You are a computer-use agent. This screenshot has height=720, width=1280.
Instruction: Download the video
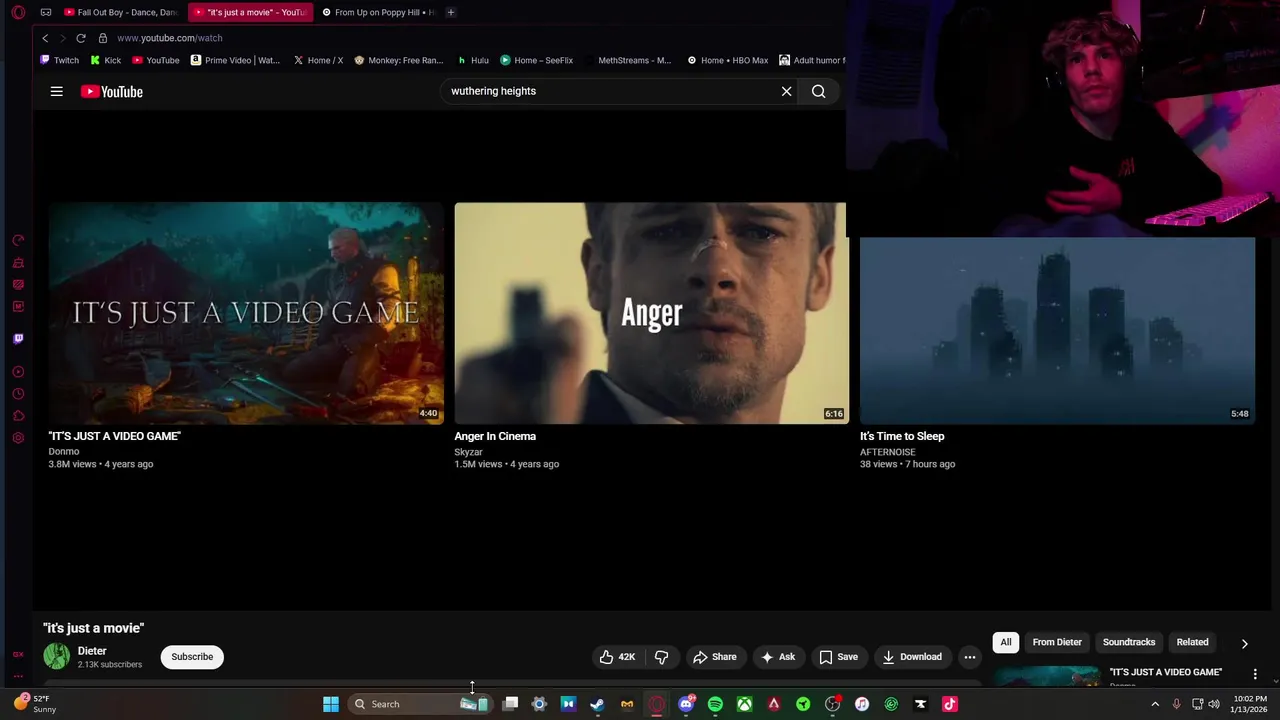tap(912, 657)
